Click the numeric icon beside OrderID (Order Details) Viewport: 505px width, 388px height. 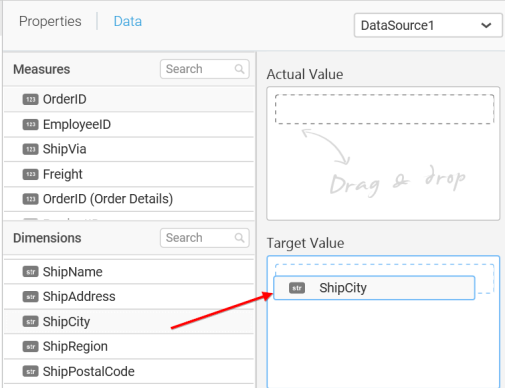tap(30, 199)
